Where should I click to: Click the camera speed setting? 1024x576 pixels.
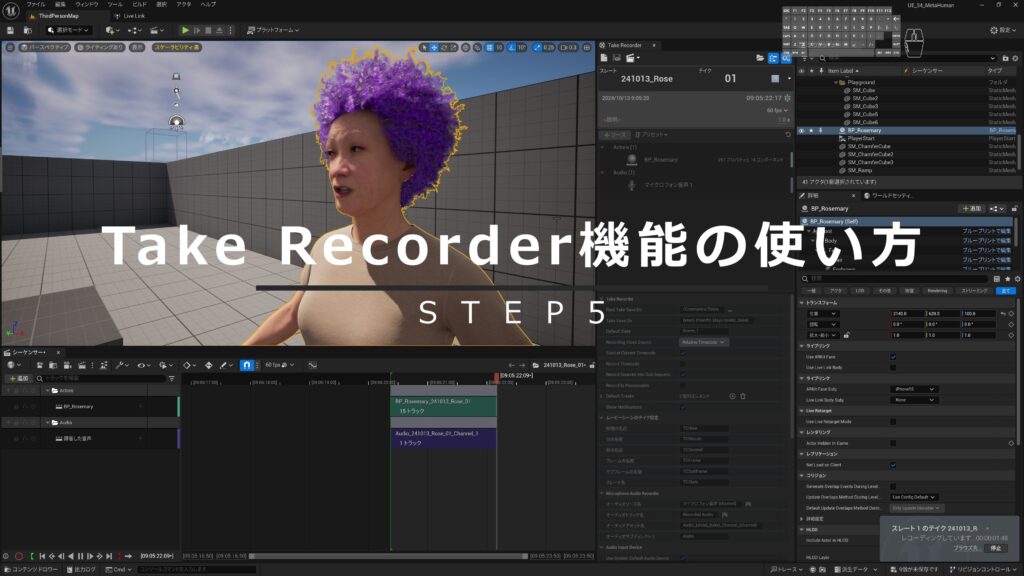click(x=568, y=48)
